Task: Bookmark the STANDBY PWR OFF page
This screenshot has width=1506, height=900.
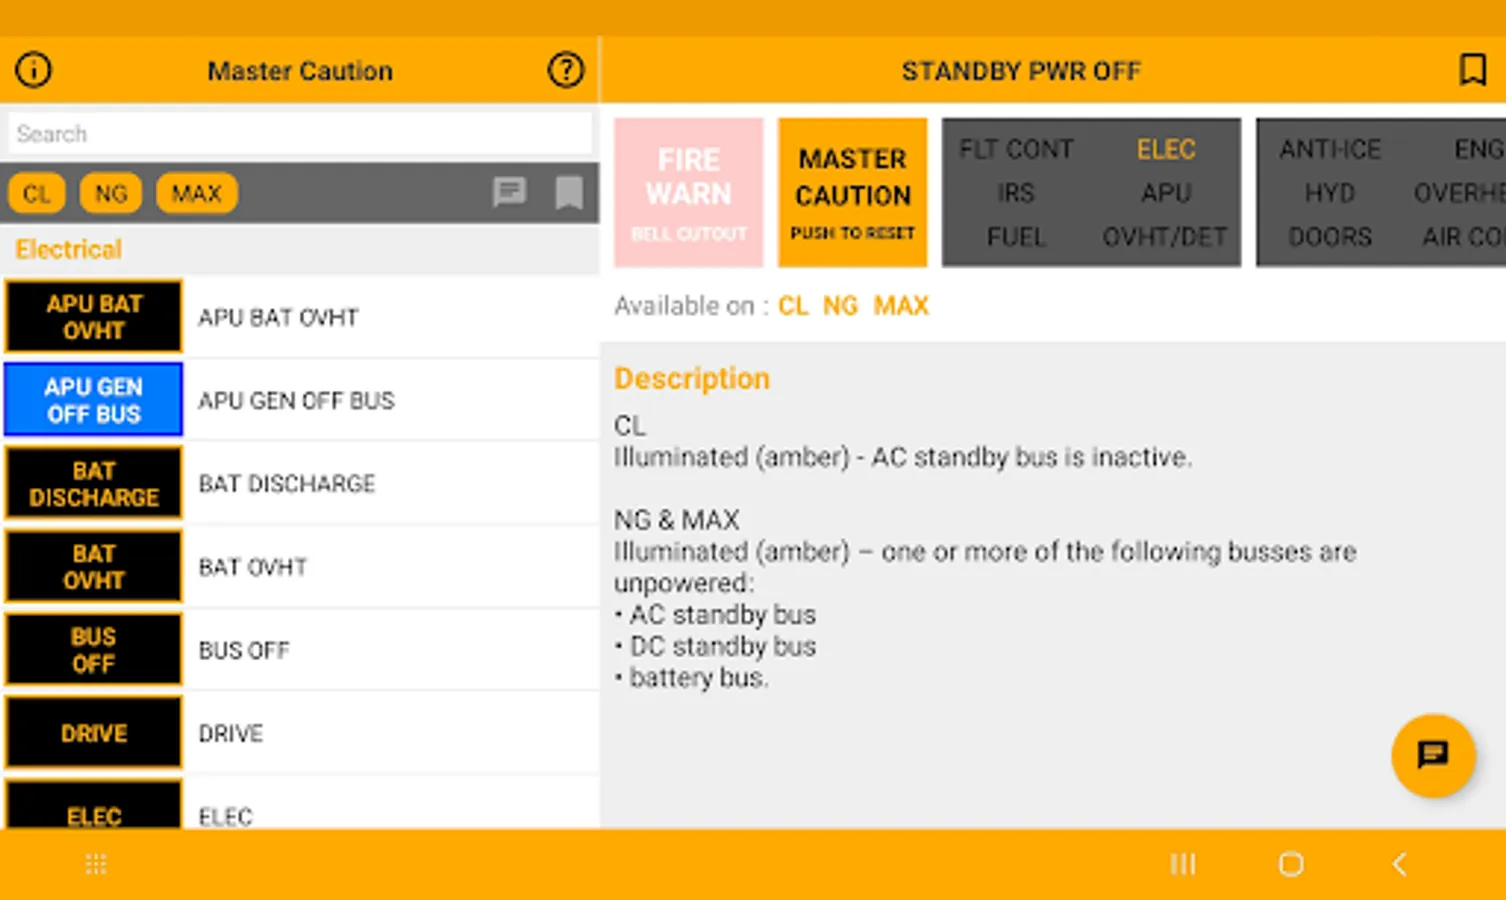Action: [1472, 69]
